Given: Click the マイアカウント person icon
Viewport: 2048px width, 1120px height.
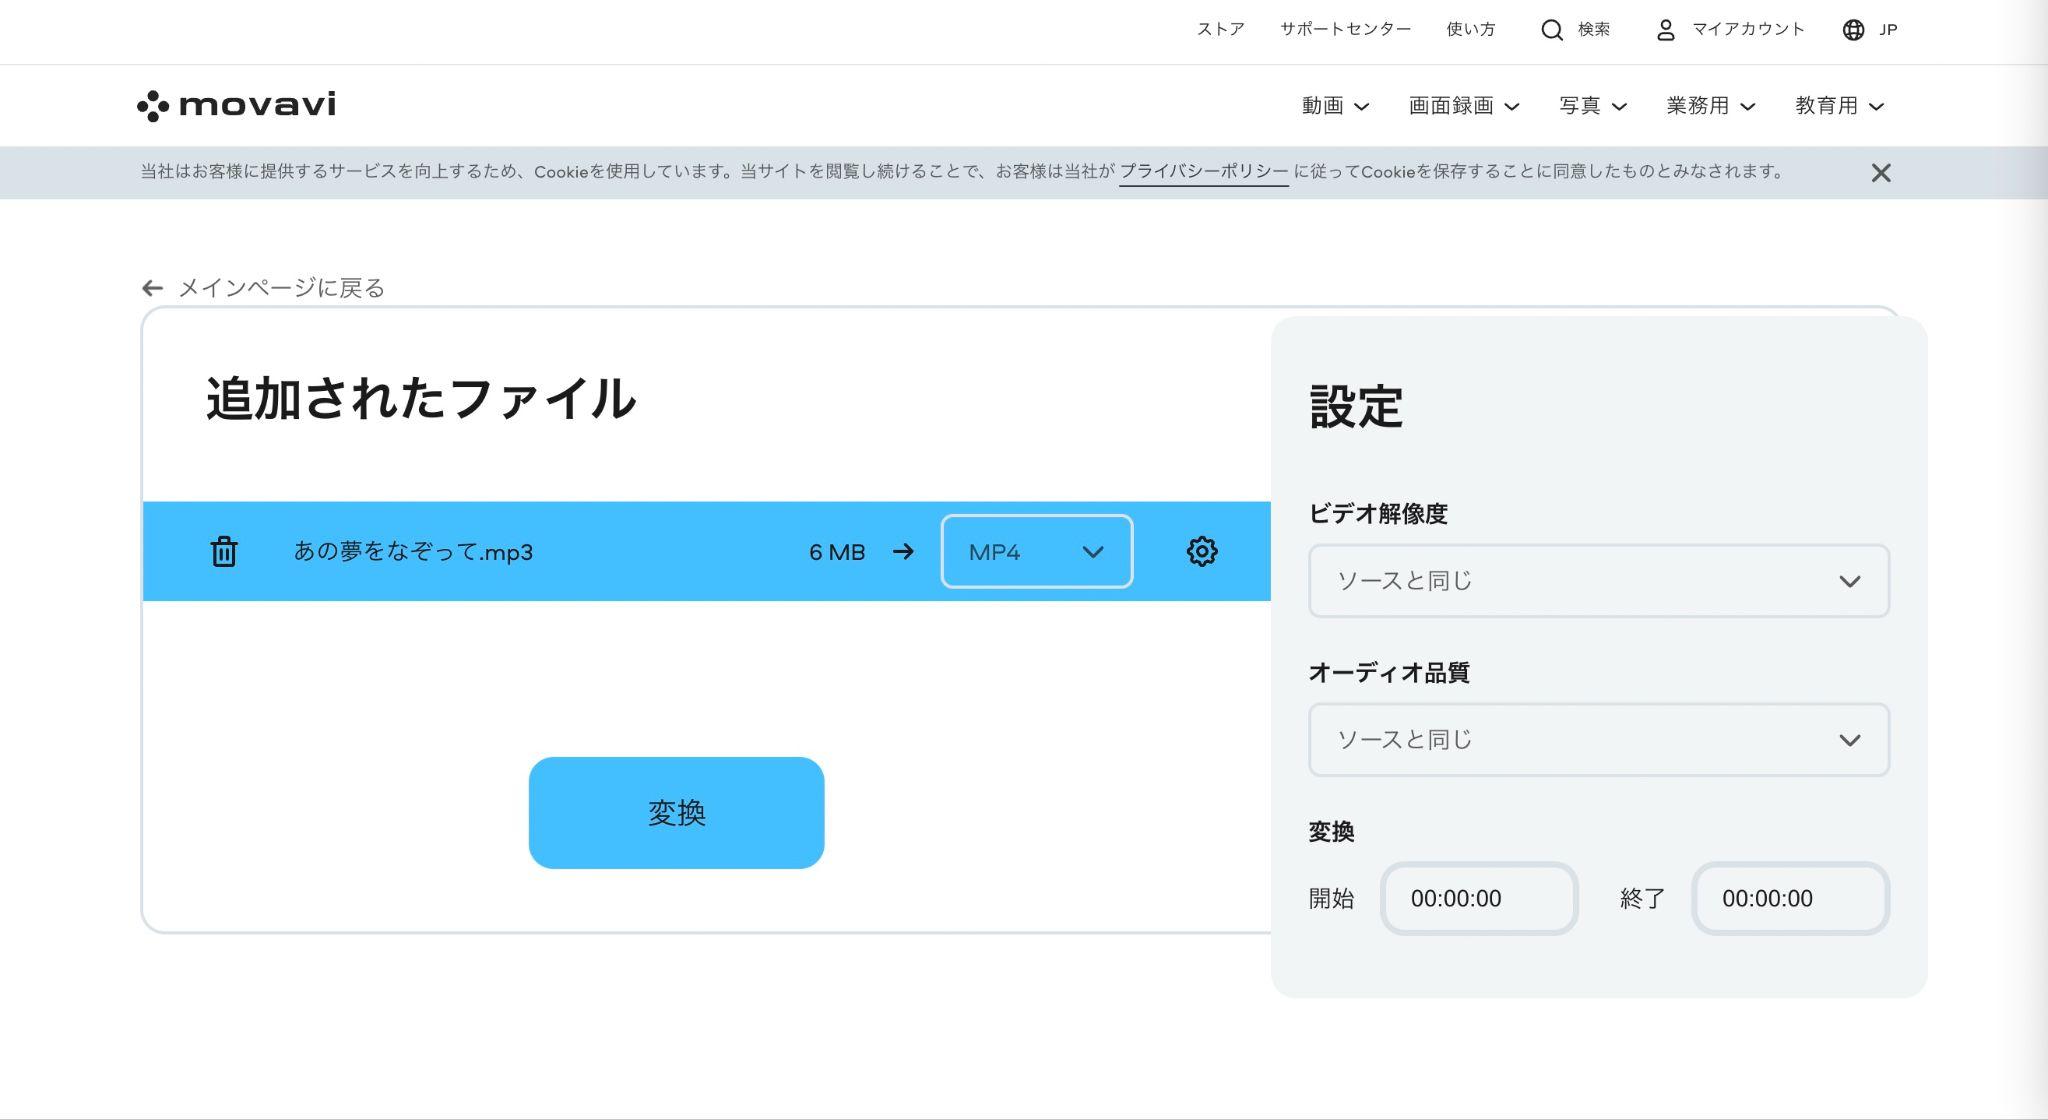Looking at the screenshot, I should click(x=1665, y=30).
